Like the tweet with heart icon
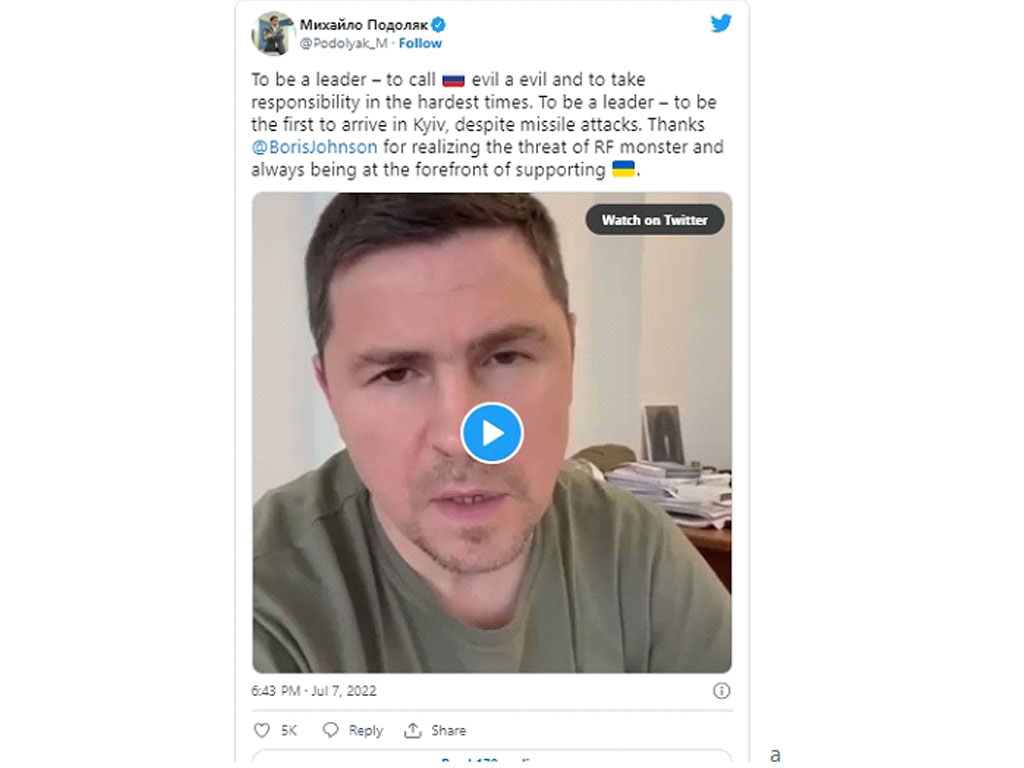 (x=261, y=730)
